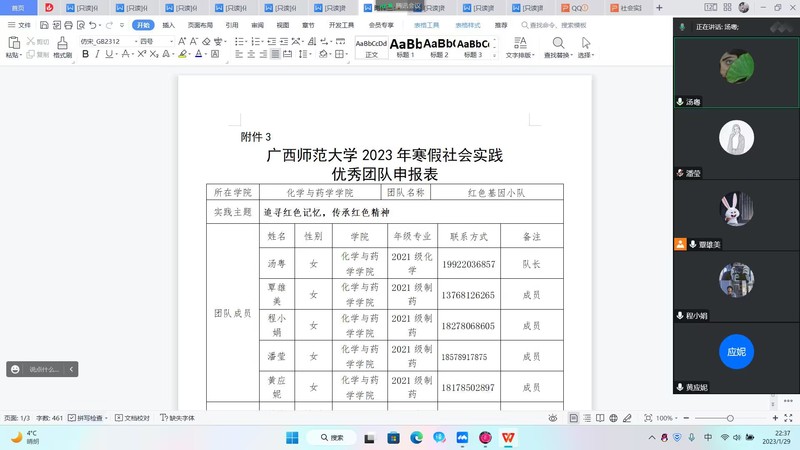
Task: Switch to the 页面布局 tab
Action: click(200, 25)
